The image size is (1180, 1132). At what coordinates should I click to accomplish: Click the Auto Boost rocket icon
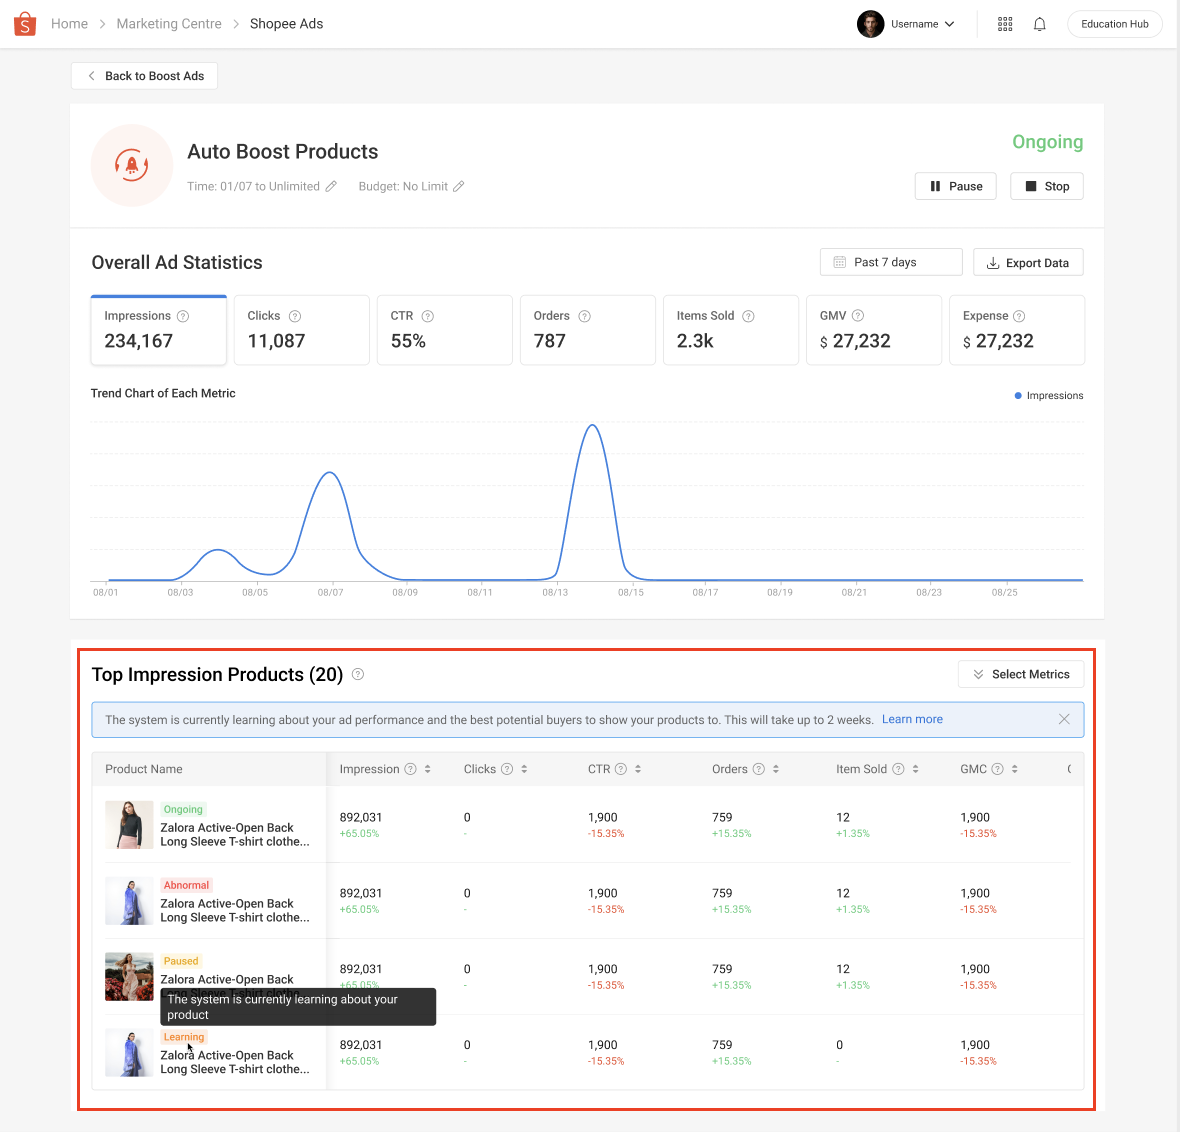point(132,165)
